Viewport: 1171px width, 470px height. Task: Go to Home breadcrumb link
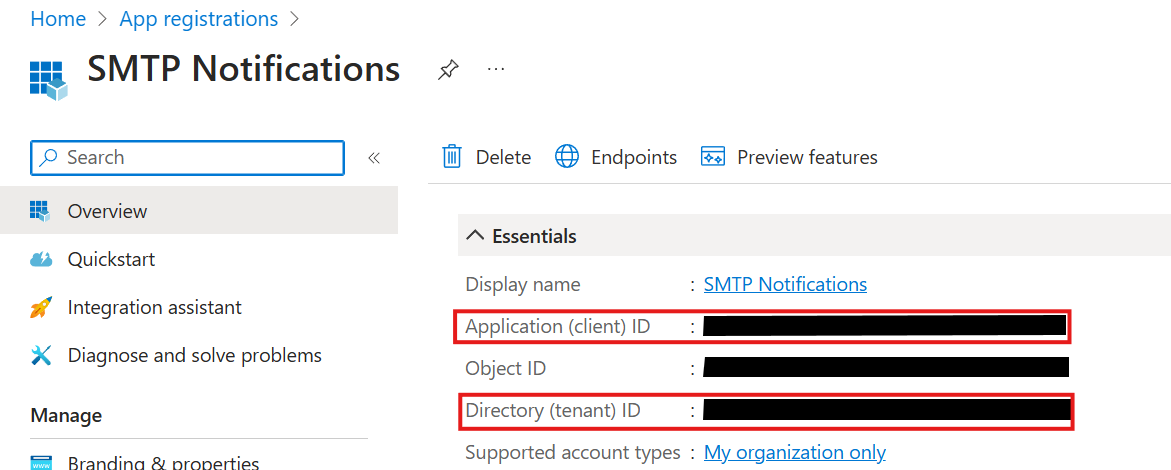click(58, 19)
